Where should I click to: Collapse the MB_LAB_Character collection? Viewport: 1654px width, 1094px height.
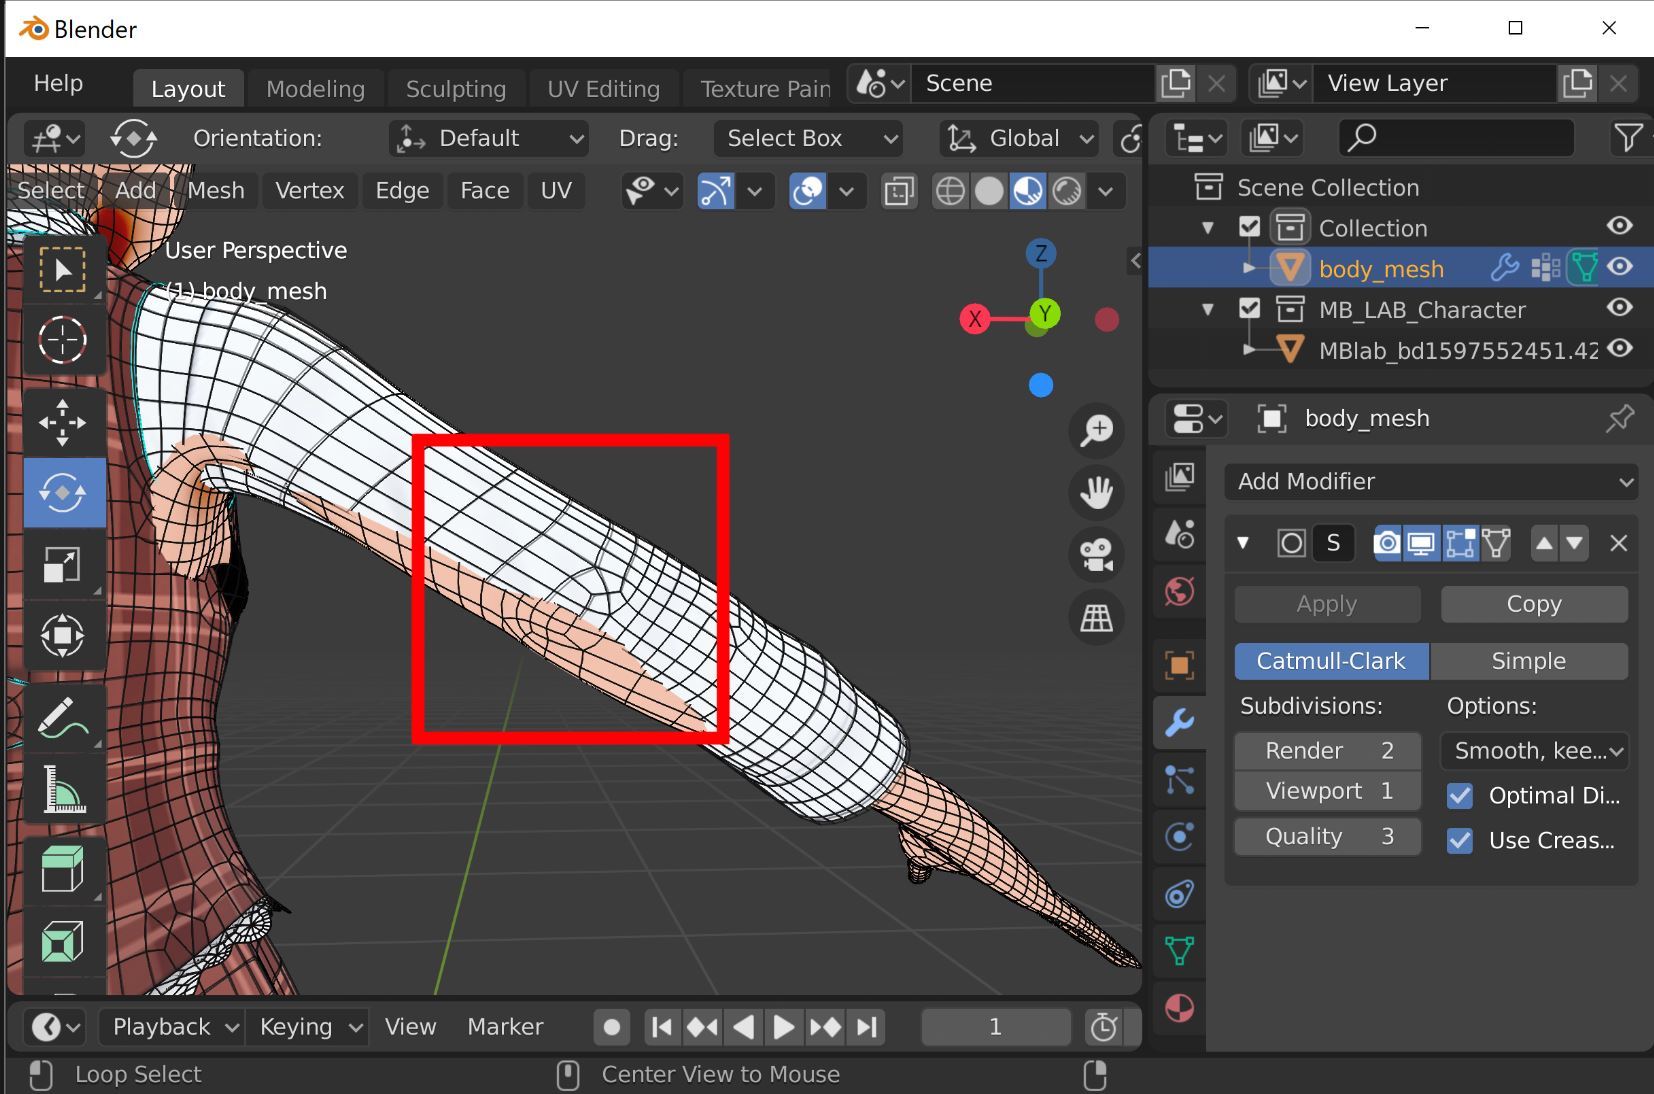tap(1208, 310)
